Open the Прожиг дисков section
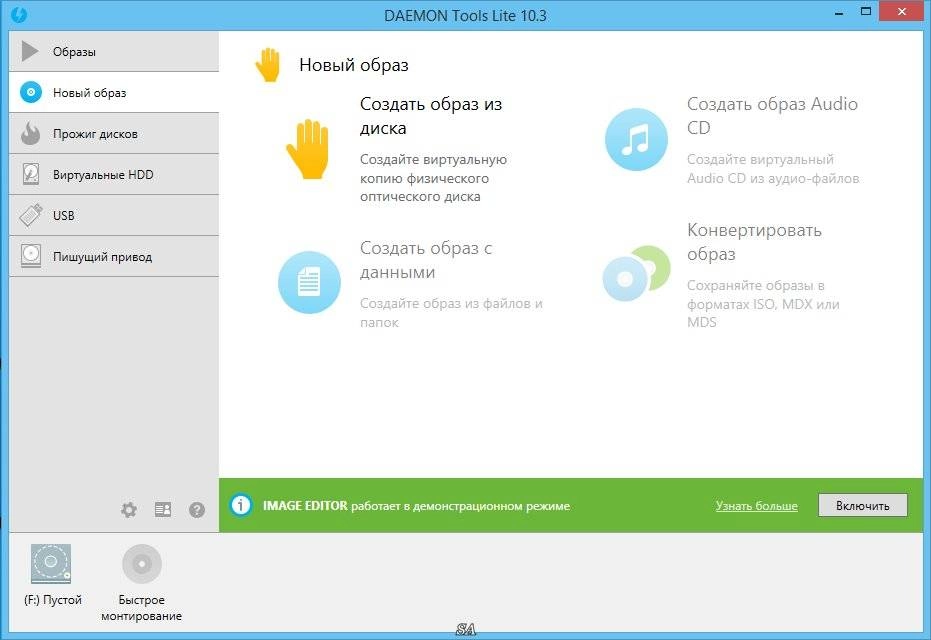The width and height of the screenshot is (931, 640). point(114,134)
